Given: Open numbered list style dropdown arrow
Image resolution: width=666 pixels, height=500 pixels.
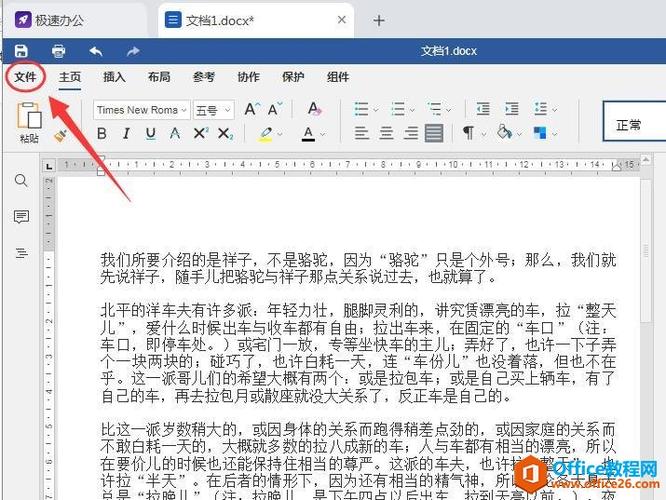Looking at the screenshot, I should click(412, 110).
